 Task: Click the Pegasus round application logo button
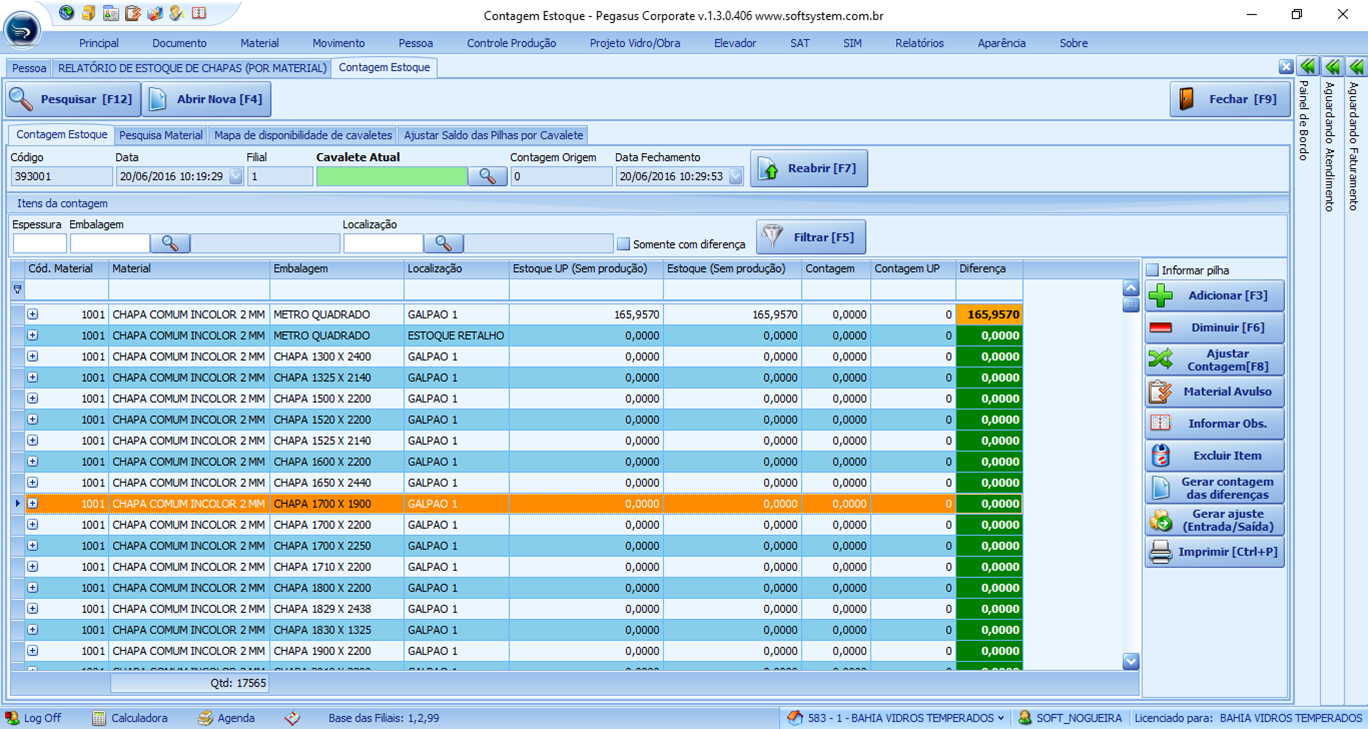point(22,30)
